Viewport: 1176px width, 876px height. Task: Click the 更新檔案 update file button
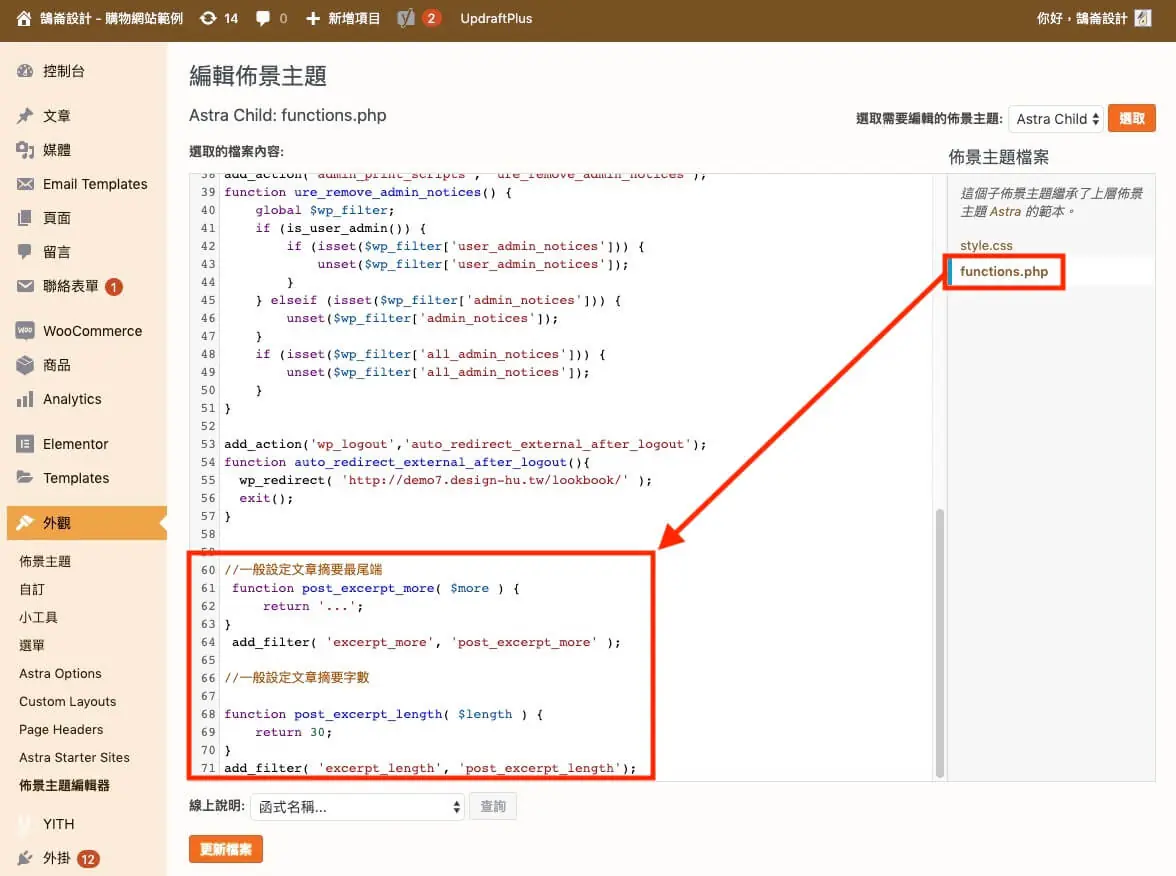pos(226,849)
